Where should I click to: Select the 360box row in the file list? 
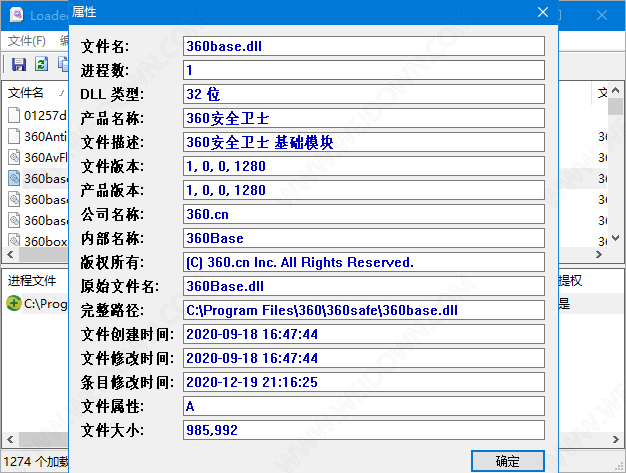(37, 240)
